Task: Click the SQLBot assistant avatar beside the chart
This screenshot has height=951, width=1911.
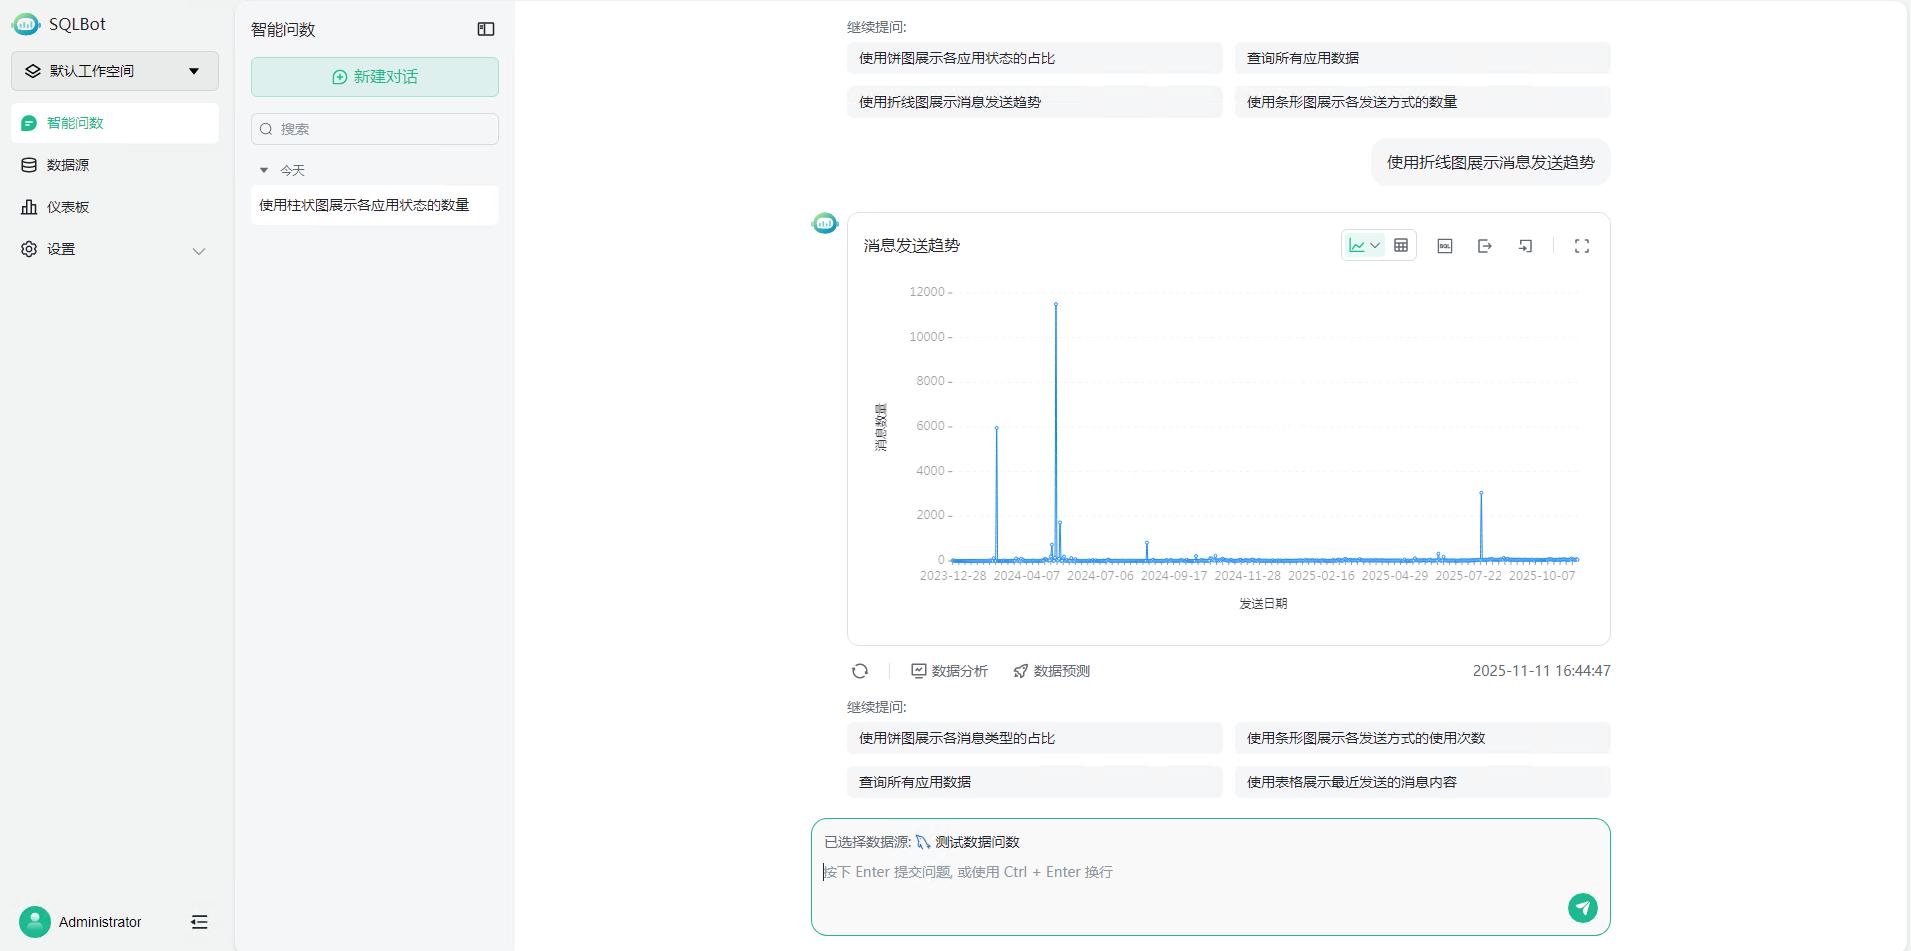Action: click(x=825, y=224)
